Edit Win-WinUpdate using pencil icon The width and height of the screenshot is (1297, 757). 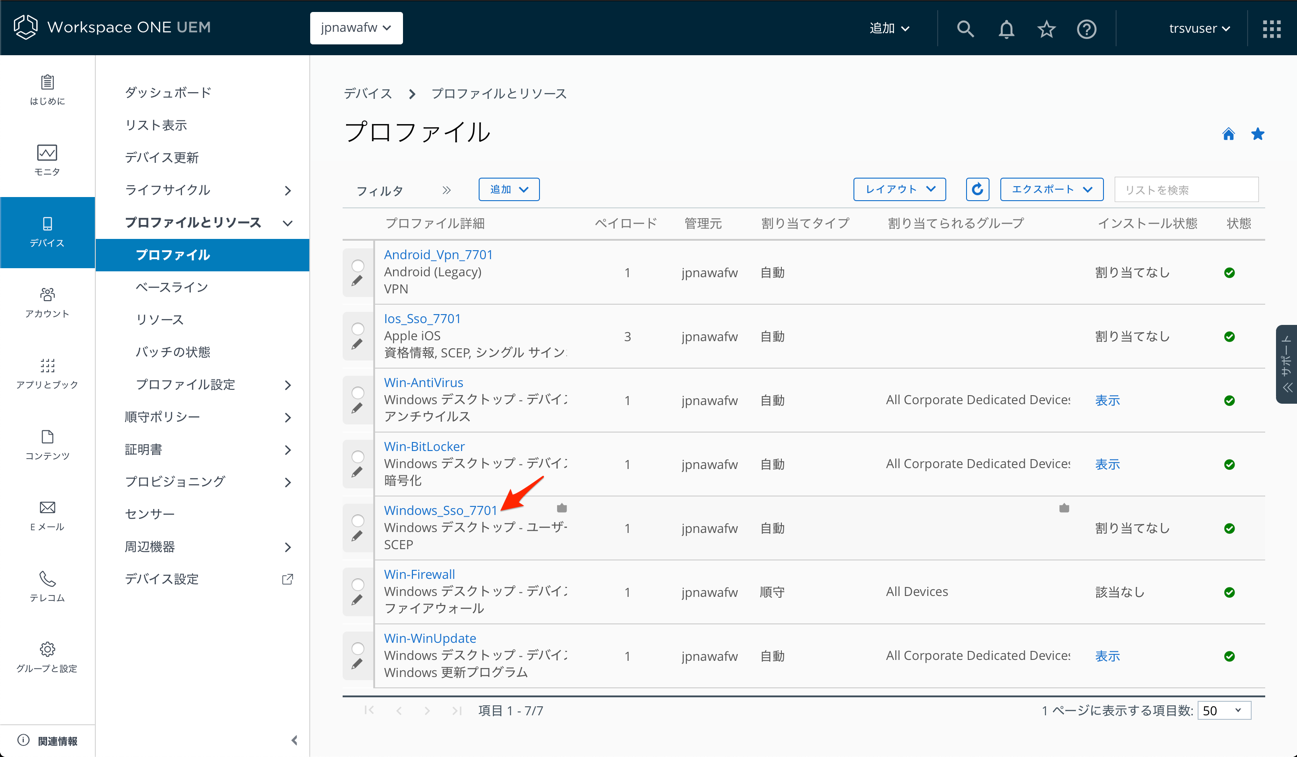coord(357,666)
